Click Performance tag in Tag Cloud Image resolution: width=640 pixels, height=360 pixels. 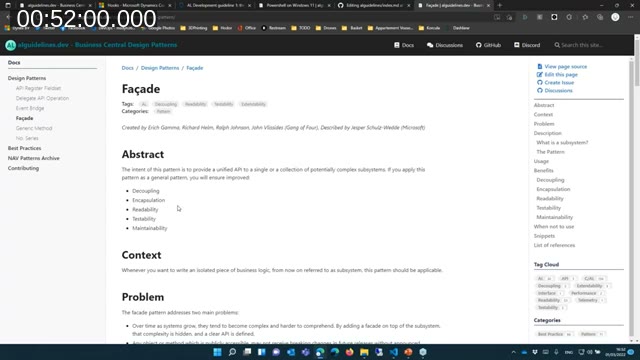(587, 293)
